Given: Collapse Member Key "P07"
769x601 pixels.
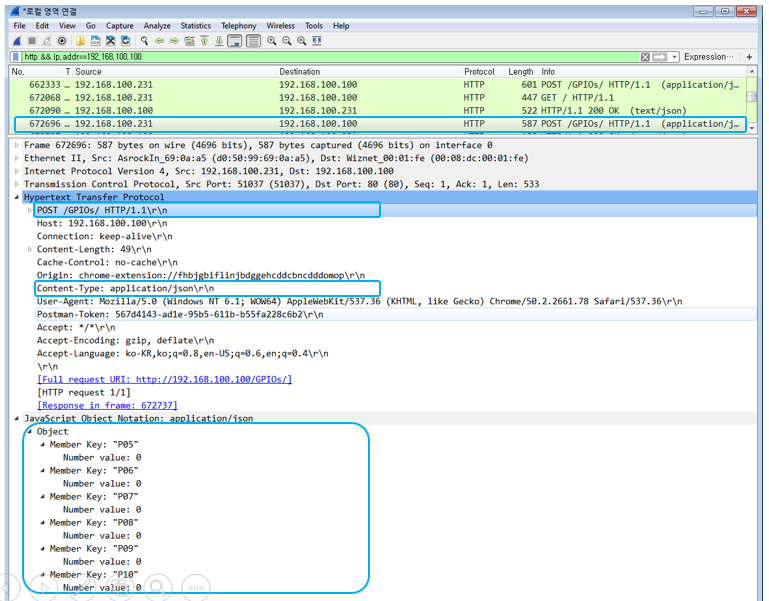Looking at the screenshot, I should point(43,496).
